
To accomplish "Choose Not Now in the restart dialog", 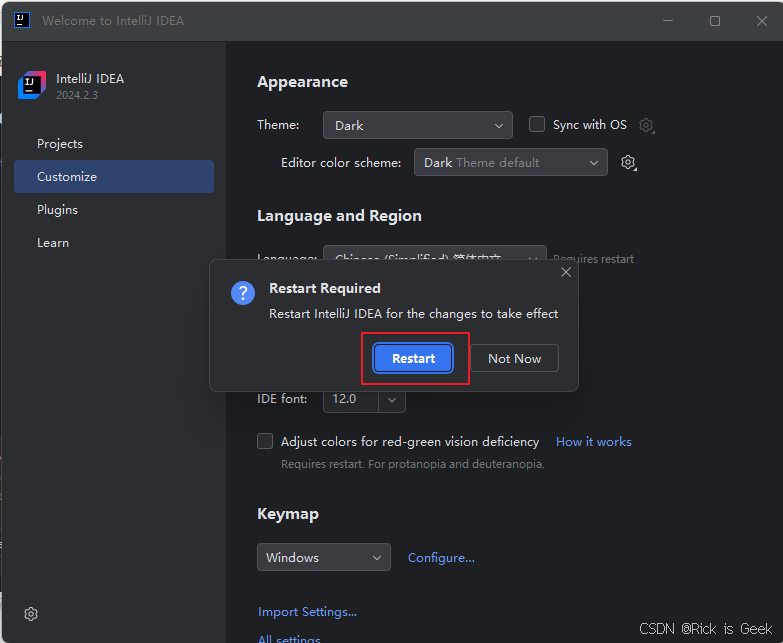I will [x=514, y=358].
